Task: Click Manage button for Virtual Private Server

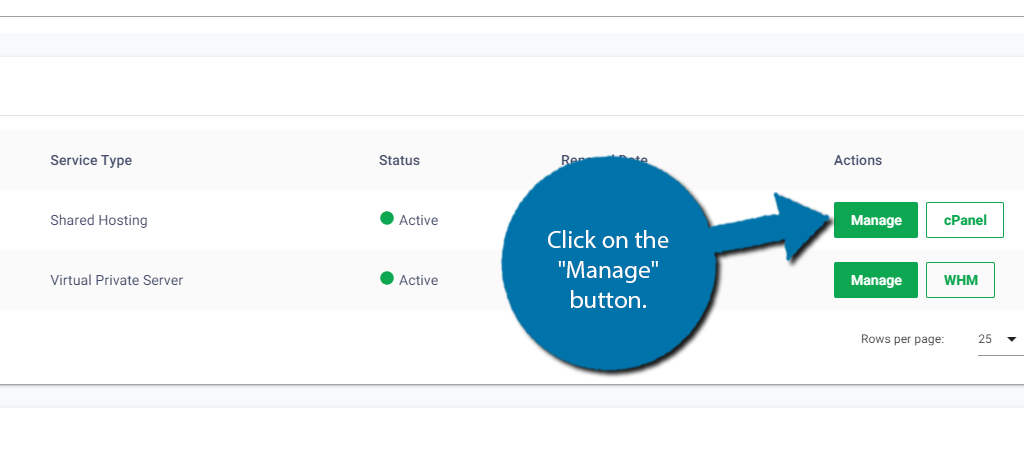Action: (x=876, y=280)
